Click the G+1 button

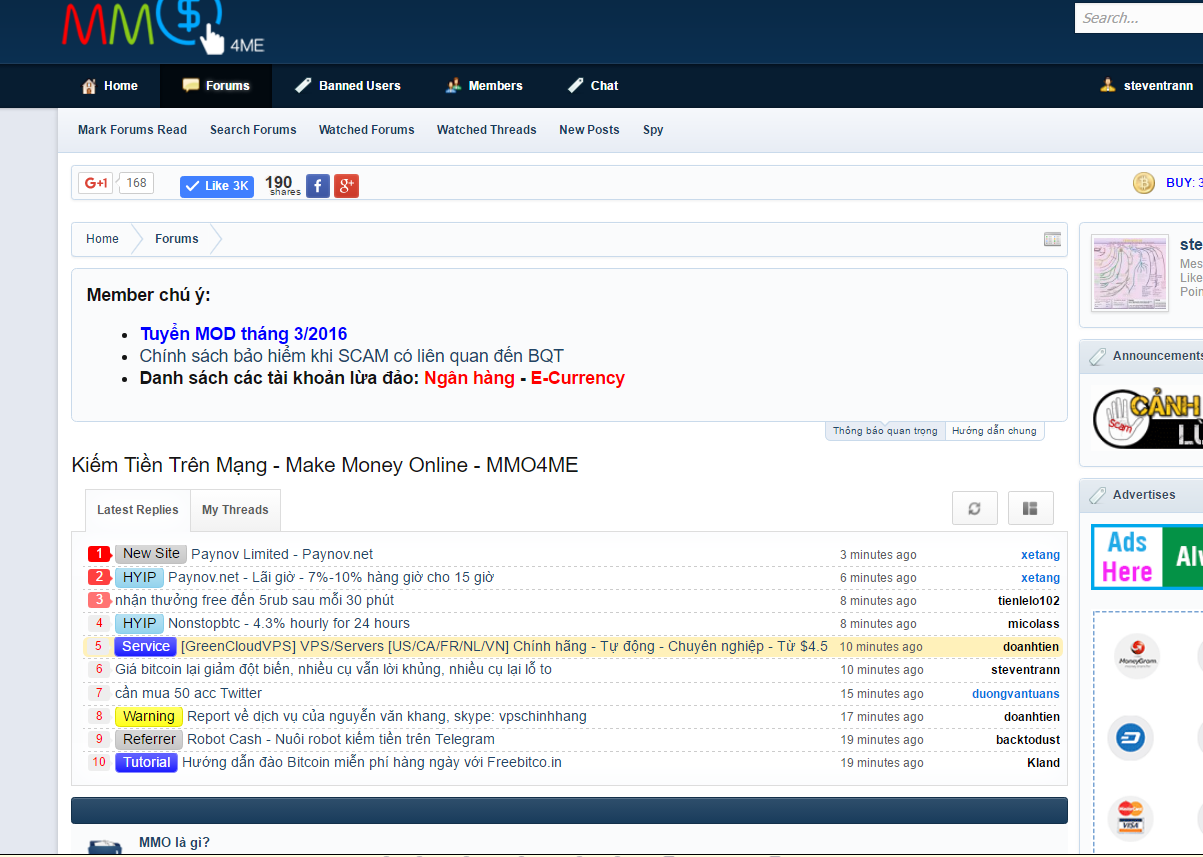point(97,183)
